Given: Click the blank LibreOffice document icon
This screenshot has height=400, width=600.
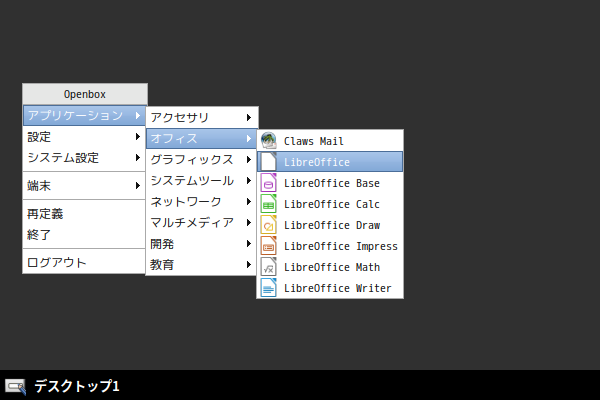Looking at the screenshot, I should click(x=269, y=162).
